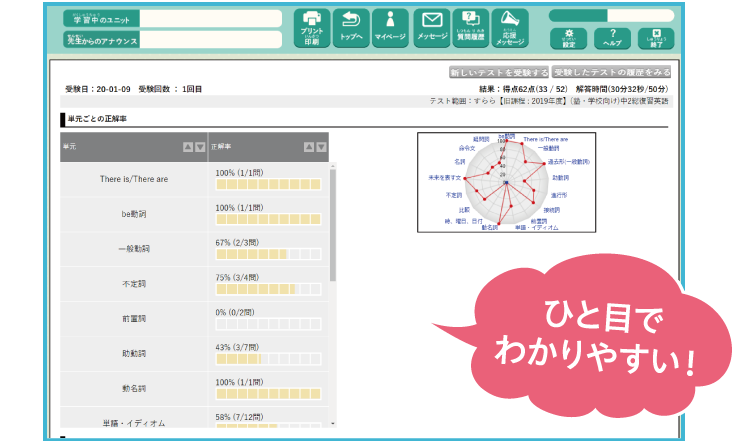Open 設定 settings gear button

coord(568,38)
